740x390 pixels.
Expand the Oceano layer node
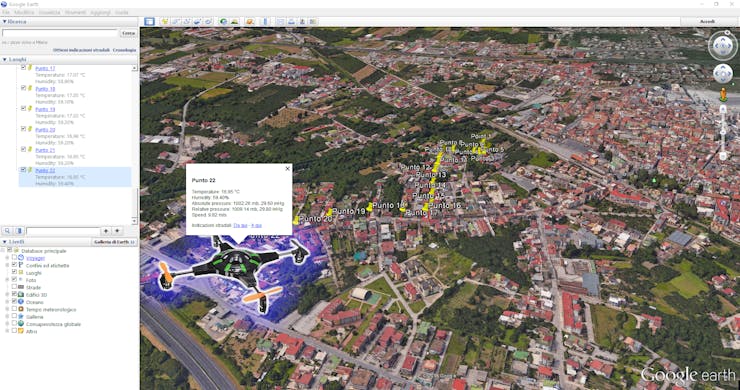point(7,302)
